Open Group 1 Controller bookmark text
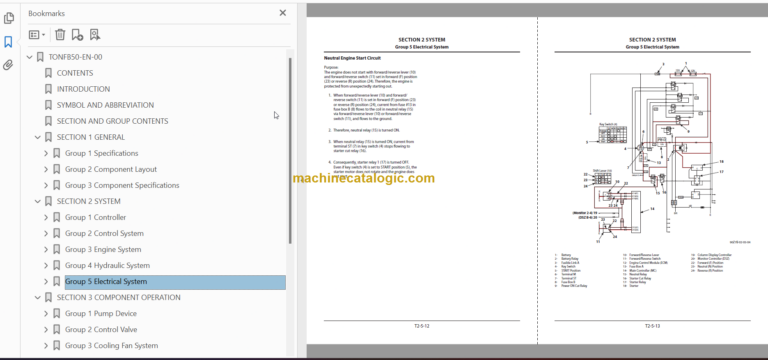The height and width of the screenshot is (360, 768). 96,217
